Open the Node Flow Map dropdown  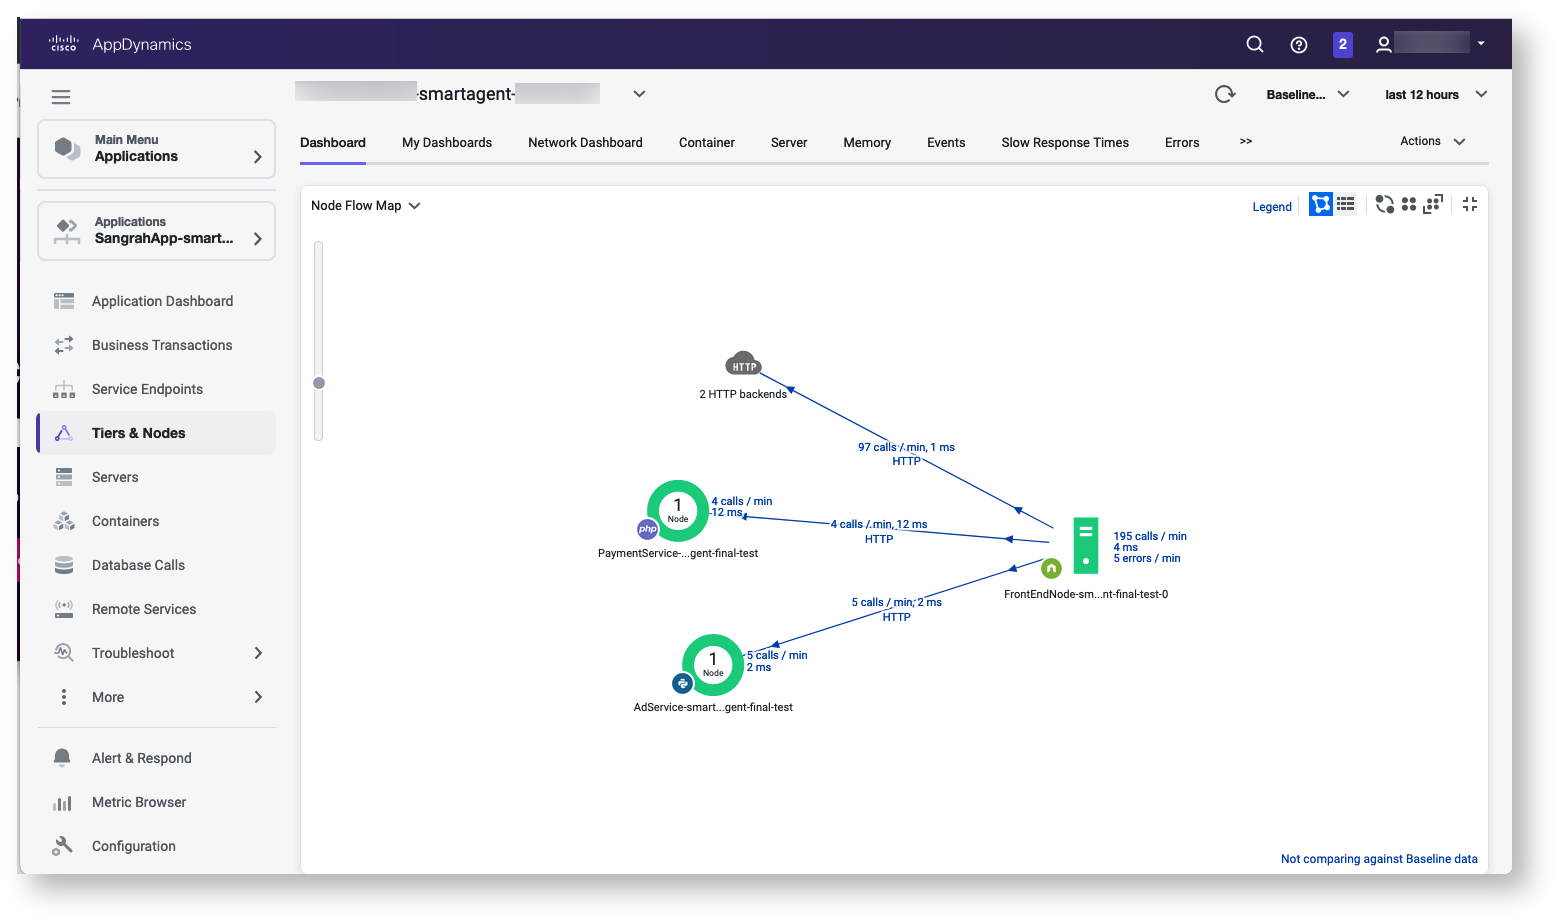pyautogui.click(x=366, y=205)
